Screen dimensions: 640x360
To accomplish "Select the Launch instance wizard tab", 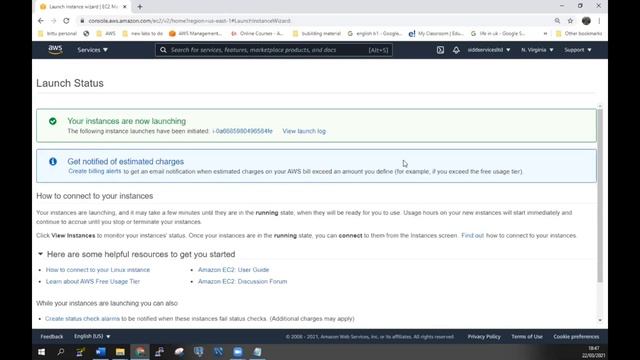I will [x=83, y=7].
